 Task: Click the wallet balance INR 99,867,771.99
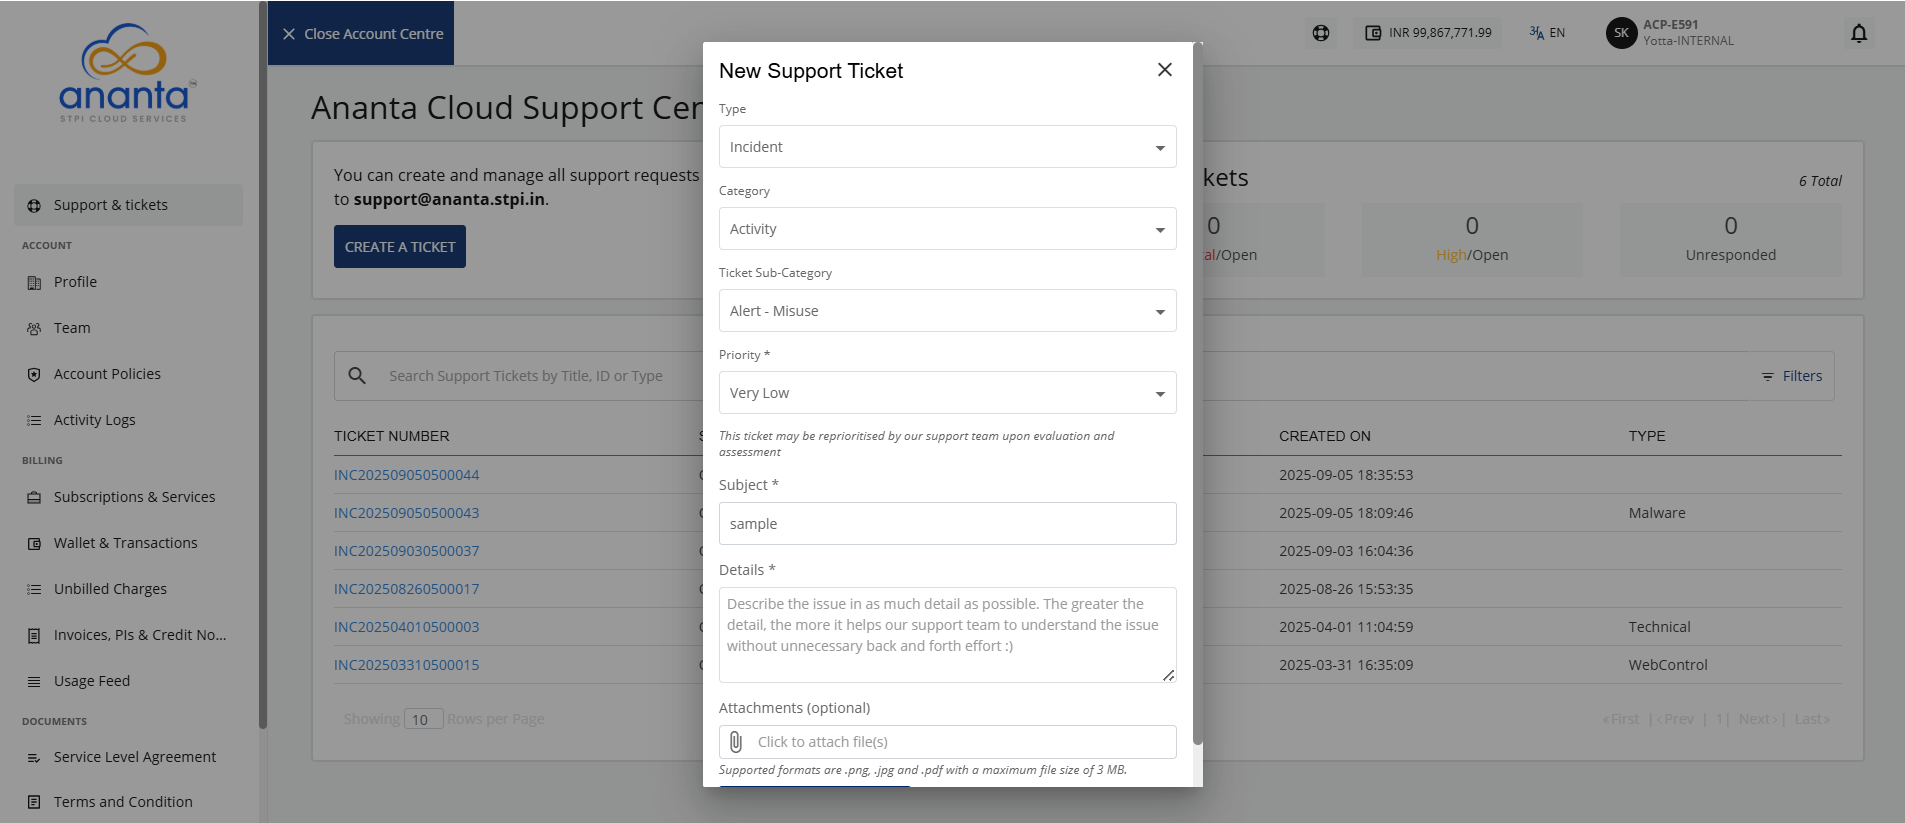coord(1428,33)
